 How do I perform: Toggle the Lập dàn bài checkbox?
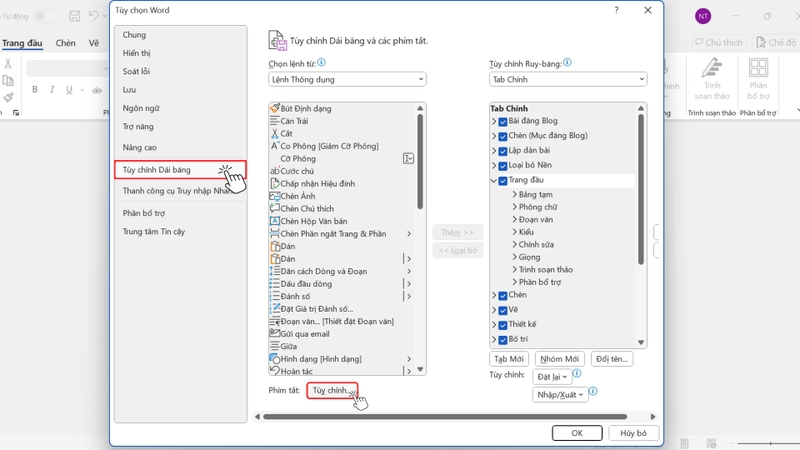tap(503, 151)
